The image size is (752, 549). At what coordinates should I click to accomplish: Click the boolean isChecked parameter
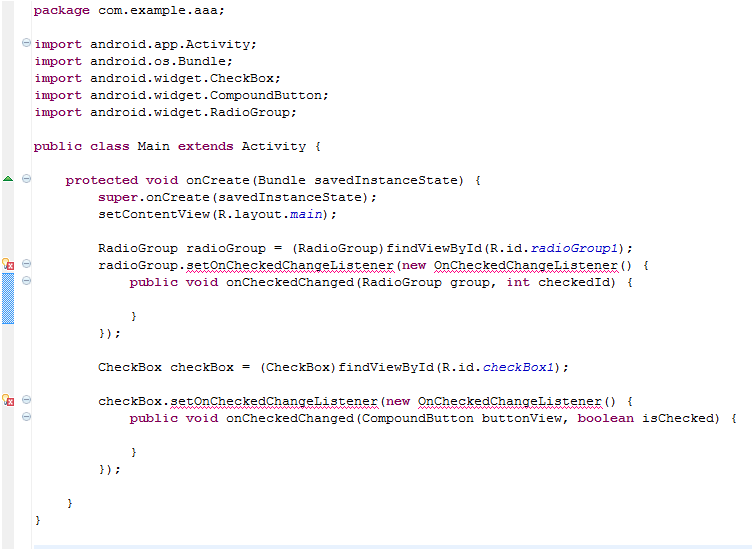648,419
